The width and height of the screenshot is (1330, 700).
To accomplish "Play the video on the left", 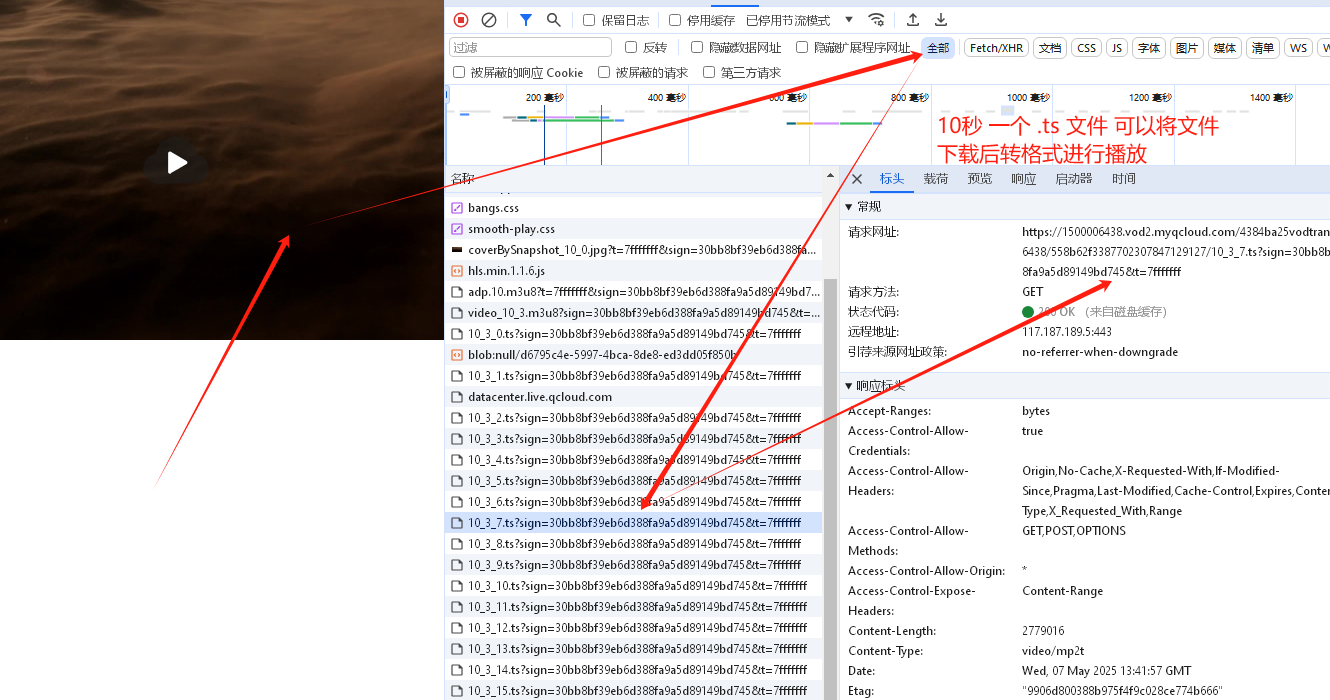I will pos(177,162).
